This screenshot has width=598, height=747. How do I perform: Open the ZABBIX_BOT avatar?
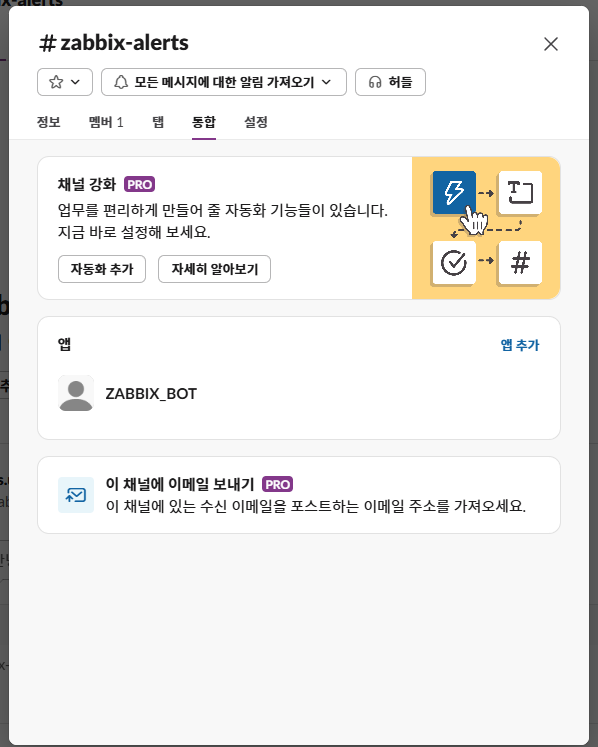[x=76, y=394]
